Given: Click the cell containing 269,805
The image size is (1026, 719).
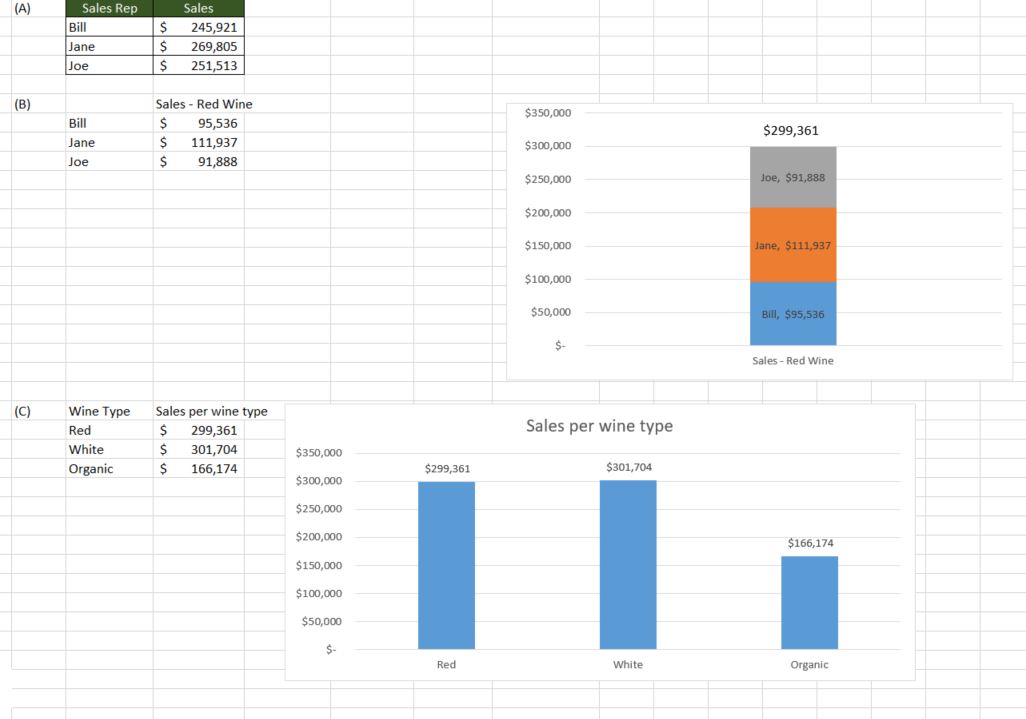Looking at the screenshot, I should click(x=198, y=47).
